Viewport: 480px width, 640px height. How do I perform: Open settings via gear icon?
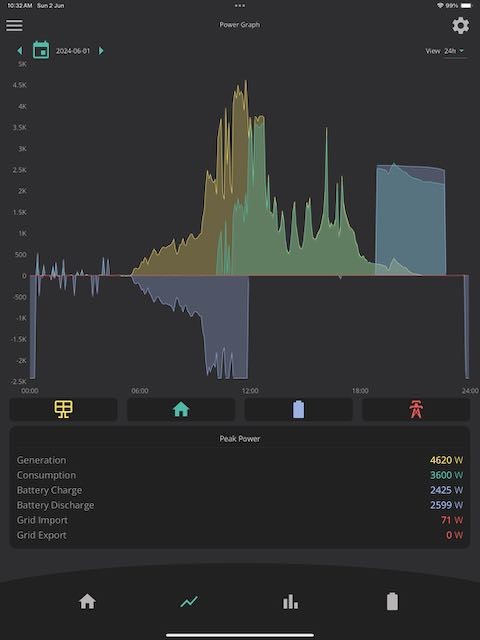click(x=460, y=26)
